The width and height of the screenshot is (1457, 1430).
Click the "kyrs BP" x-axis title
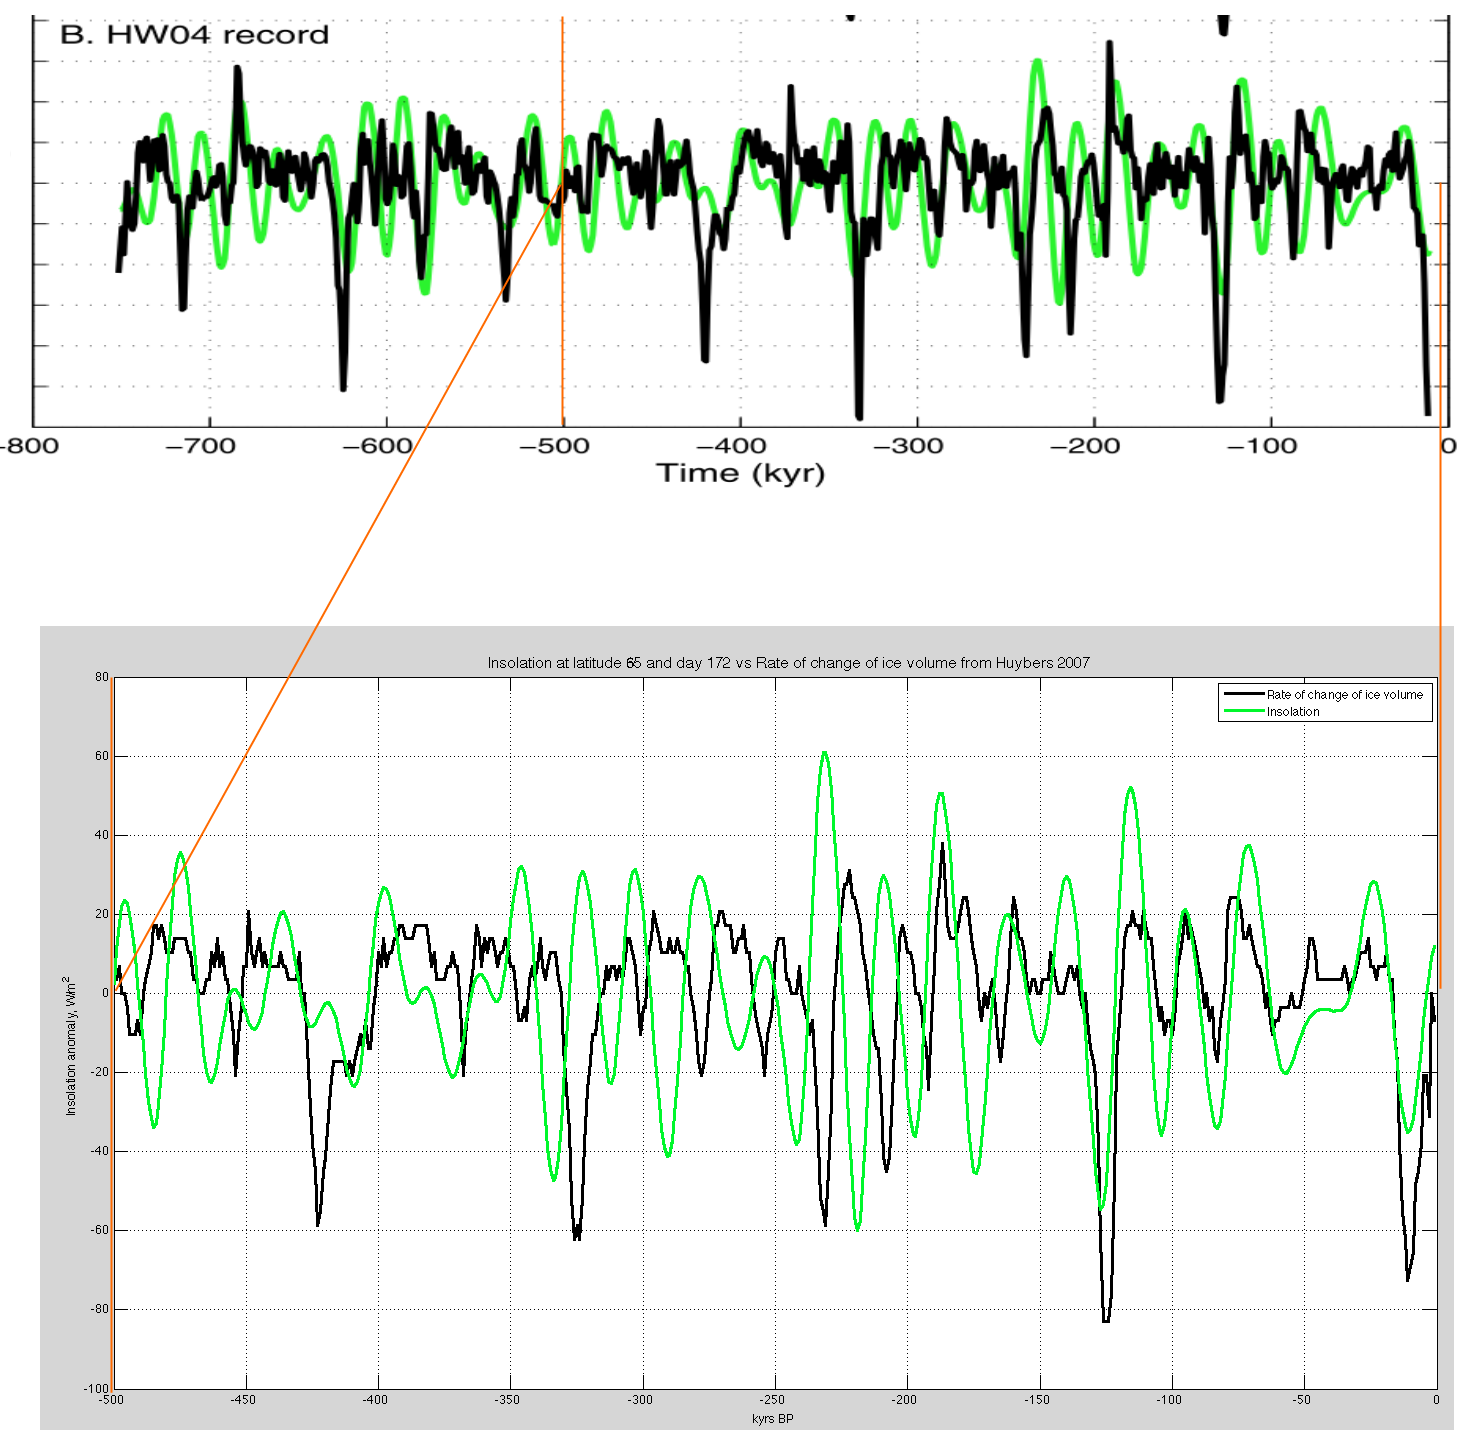[x=772, y=1418]
